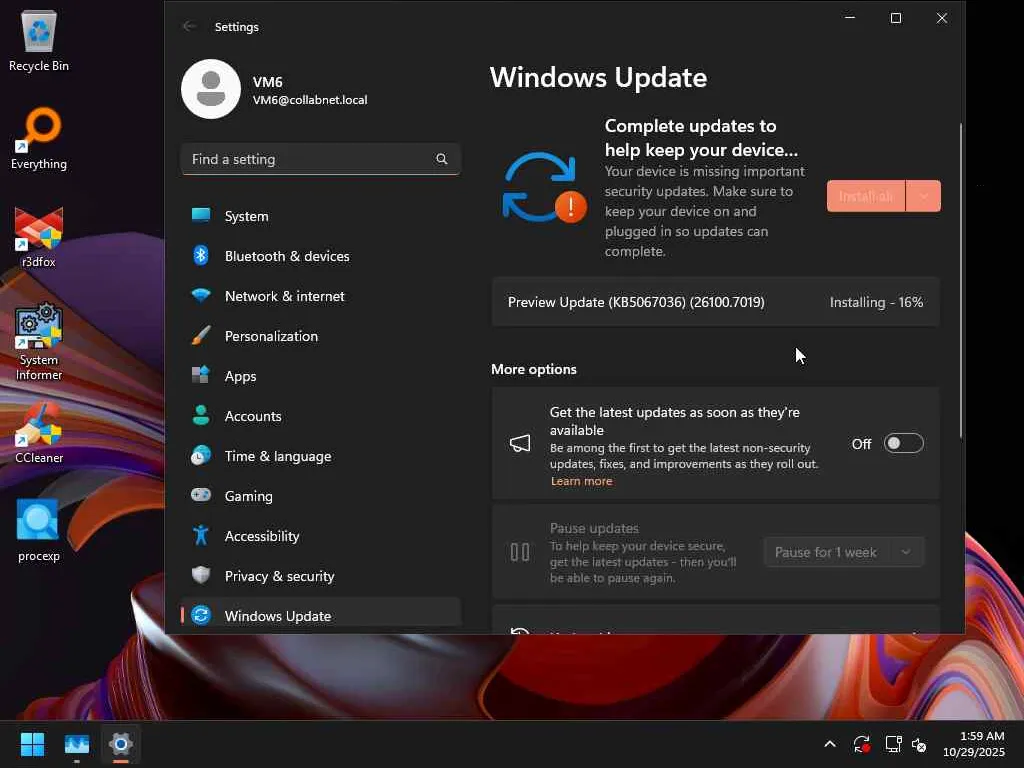Viewport: 1024px width, 768px height.
Task: Launch System Informer desktop shortcut
Action: click(x=39, y=341)
